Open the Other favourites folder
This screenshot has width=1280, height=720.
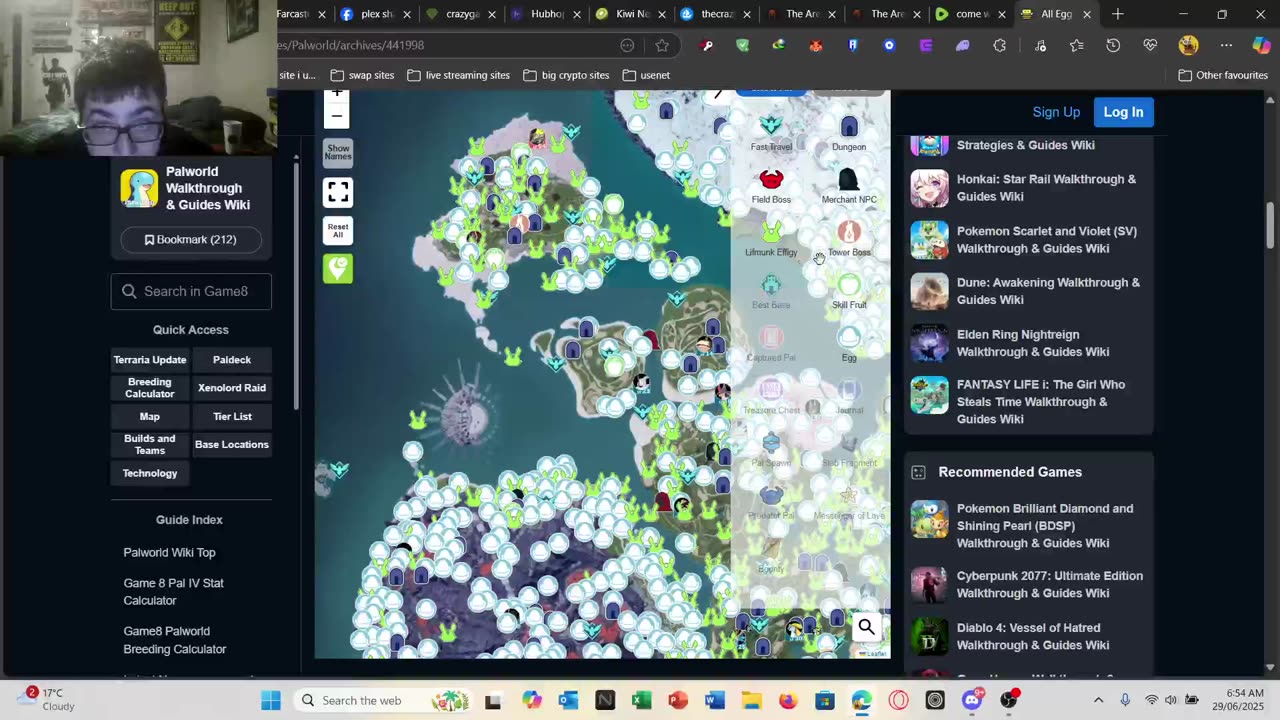(x=1223, y=75)
